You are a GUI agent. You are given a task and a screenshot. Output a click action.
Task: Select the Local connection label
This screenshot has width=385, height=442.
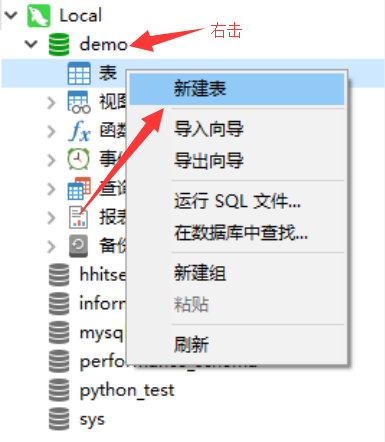(x=80, y=15)
